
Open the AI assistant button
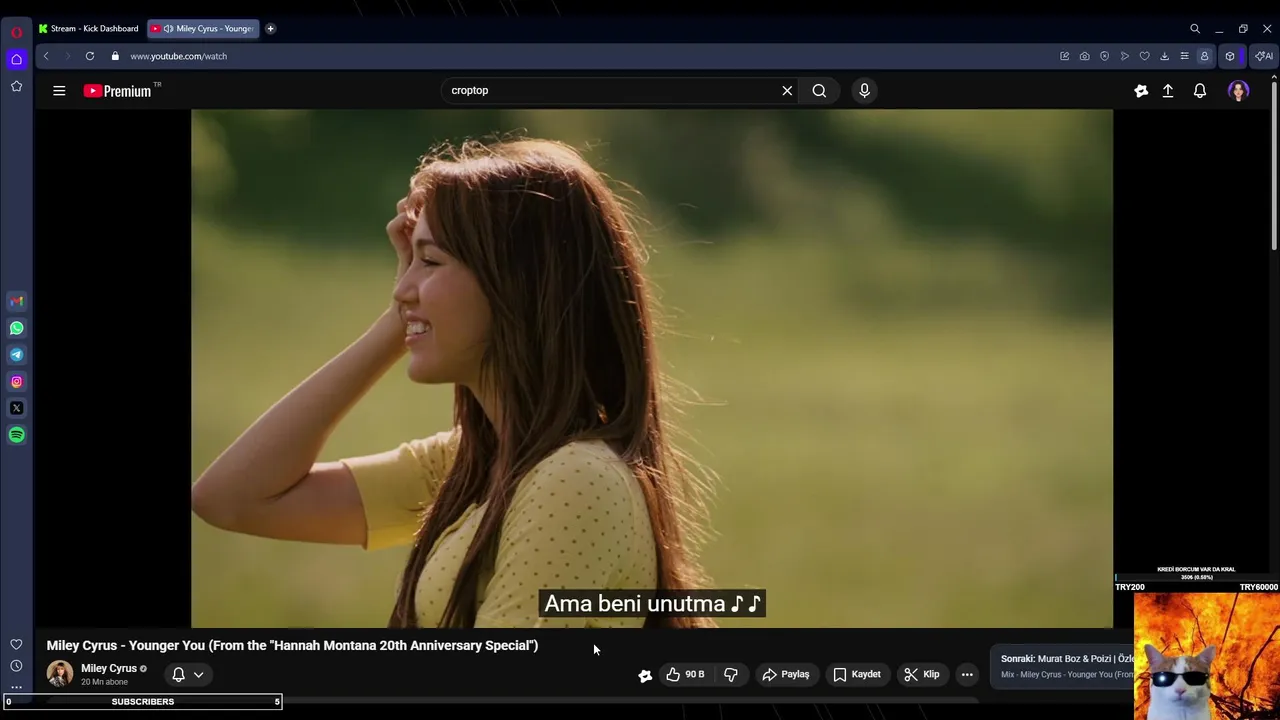tap(1264, 56)
